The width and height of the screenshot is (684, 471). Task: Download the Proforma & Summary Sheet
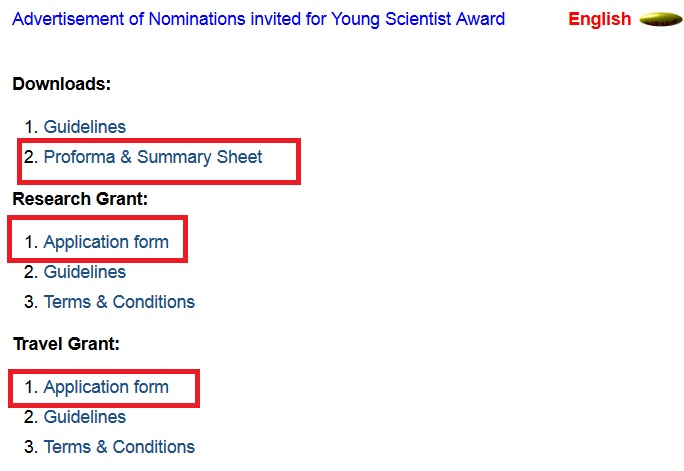(x=153, y=157)
